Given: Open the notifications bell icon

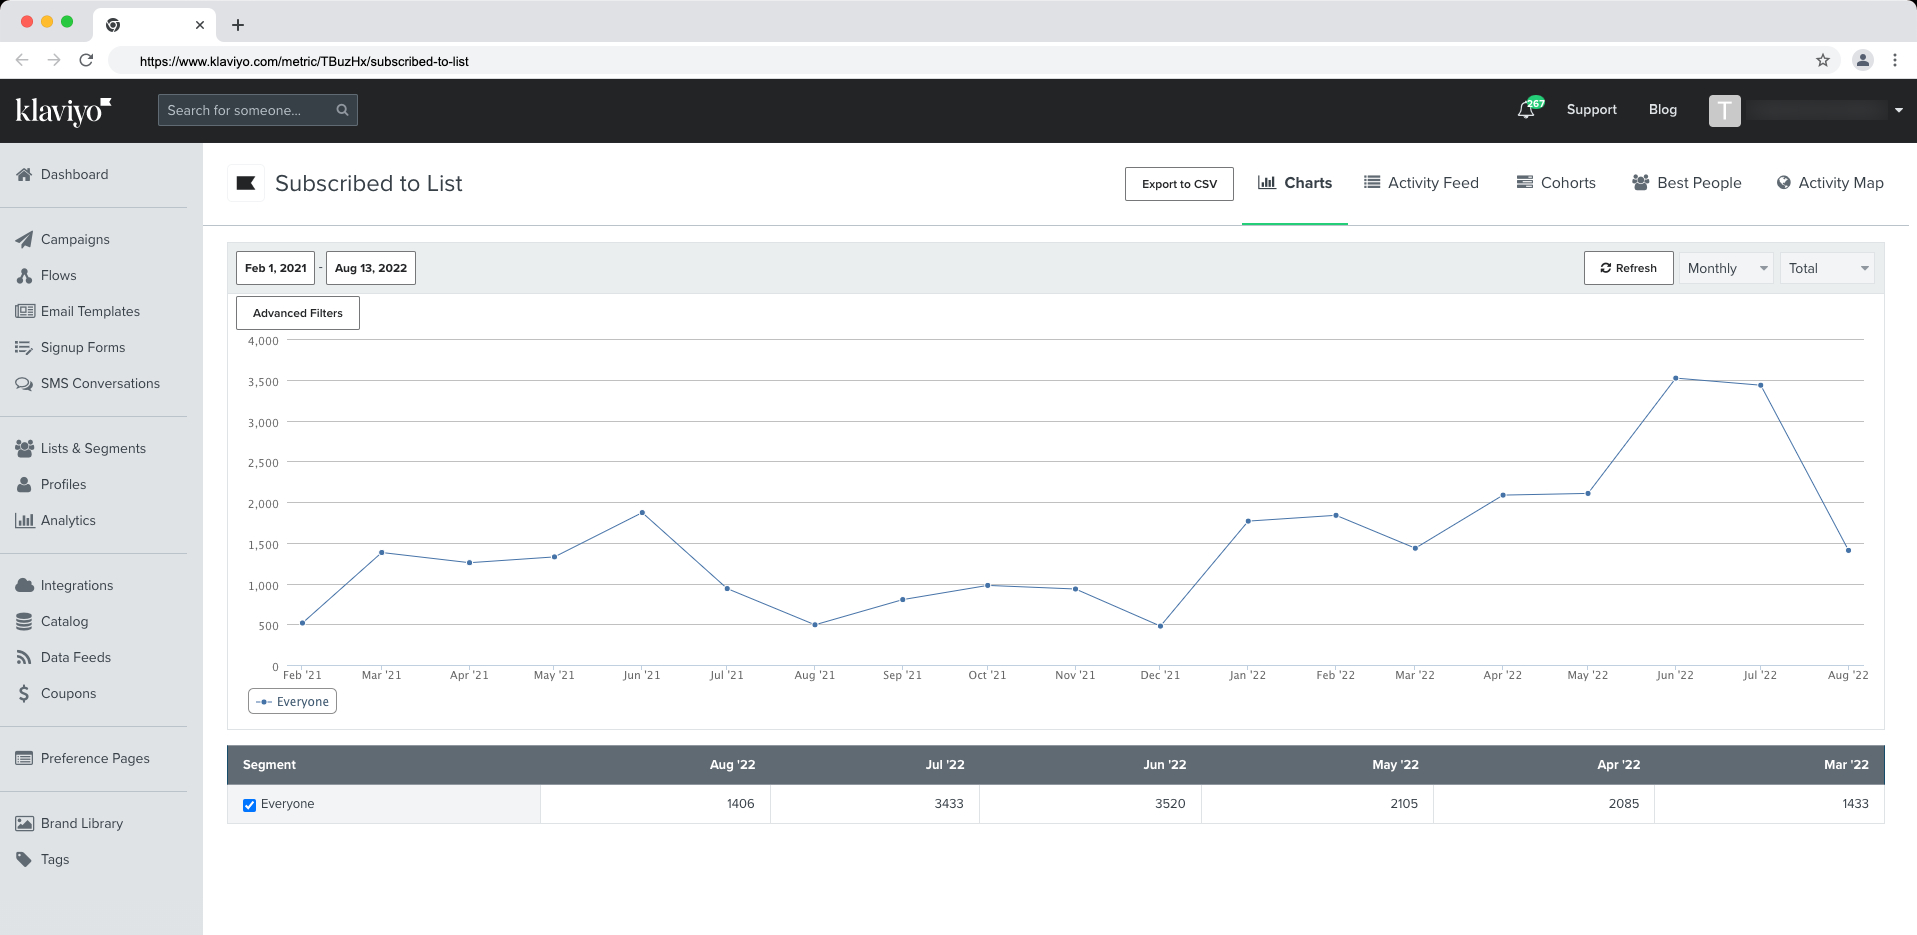Looking at the screenshot, I should click(1526, 110).
